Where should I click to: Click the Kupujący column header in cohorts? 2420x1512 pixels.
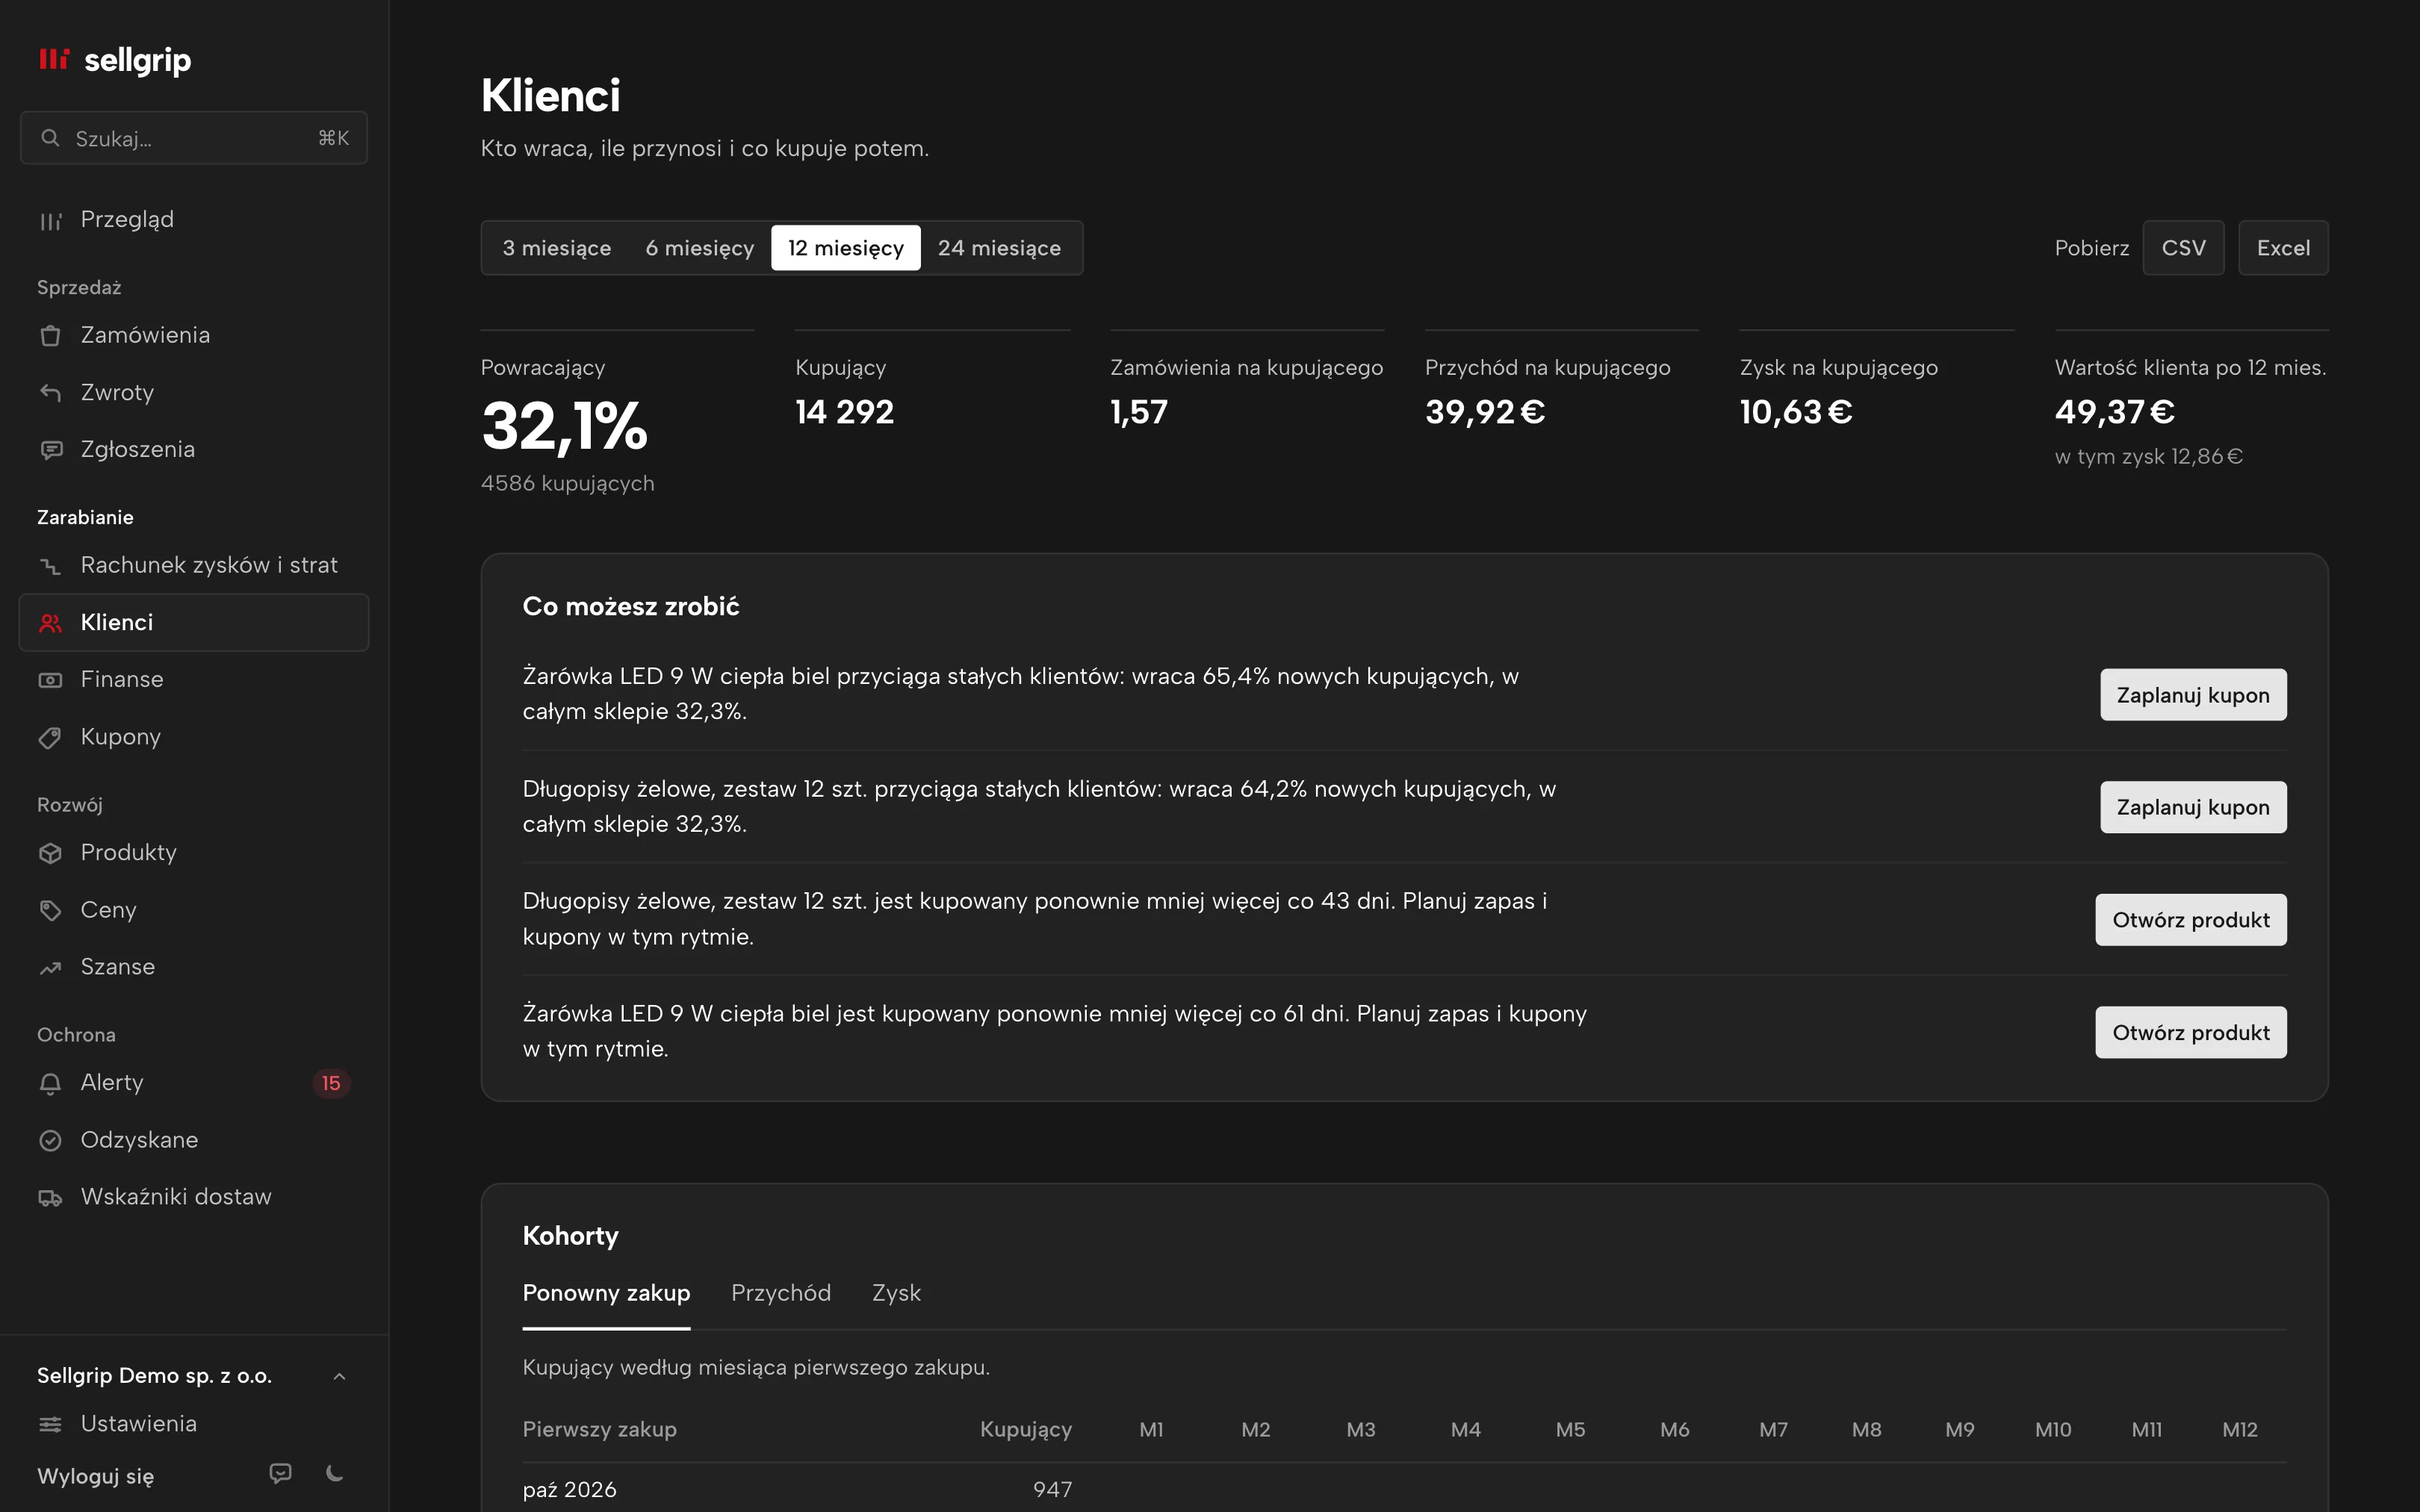point(1025,1429)
